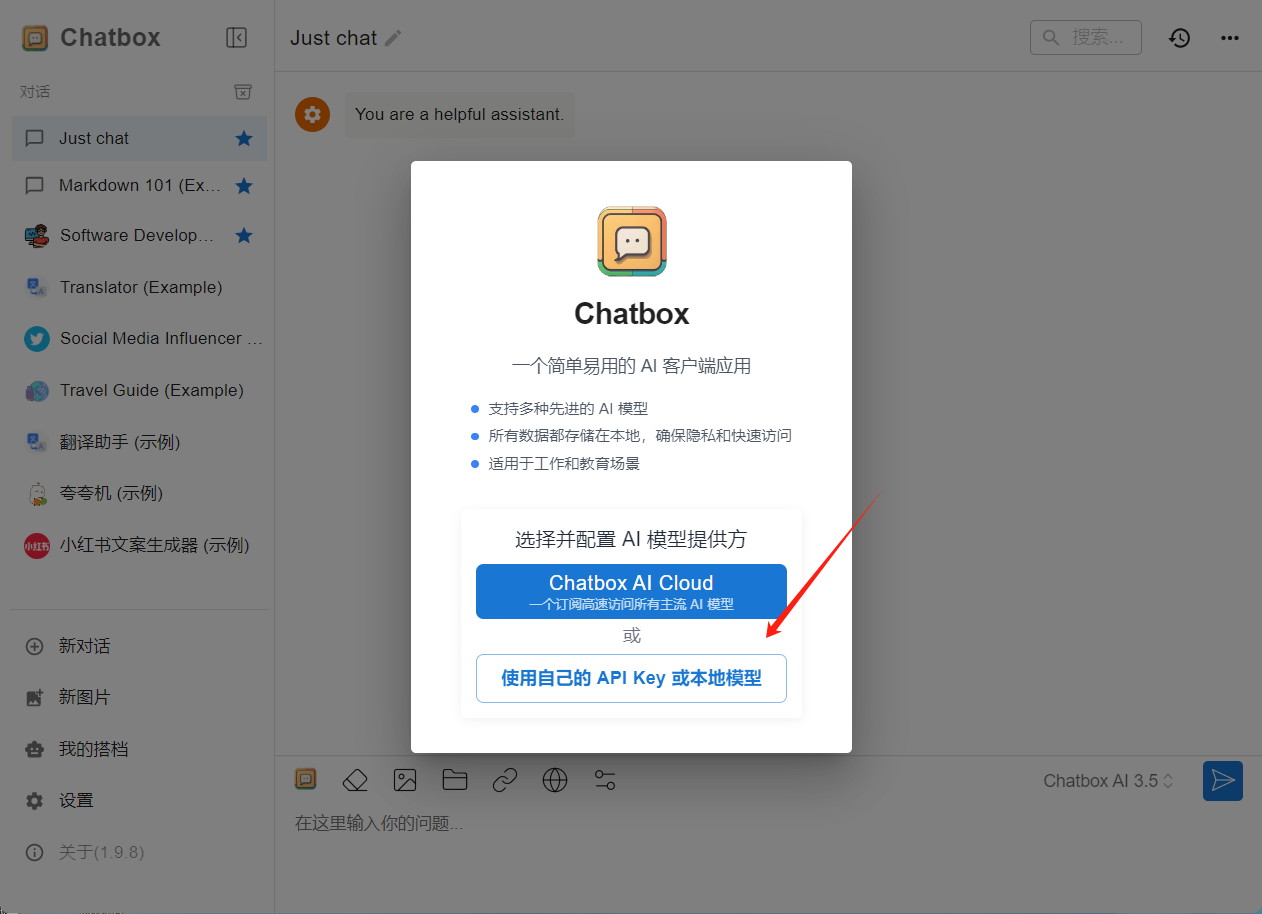Toggle the star on Just chat
This screenshot has width=1262, height=914.
tap(243, 138)
